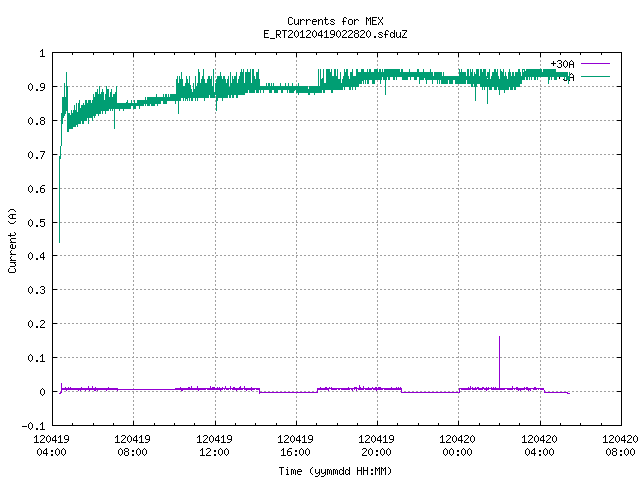Click the y-axis tick label "0.9"
This screenshot has height=480, width=640.
coord(36,87)
